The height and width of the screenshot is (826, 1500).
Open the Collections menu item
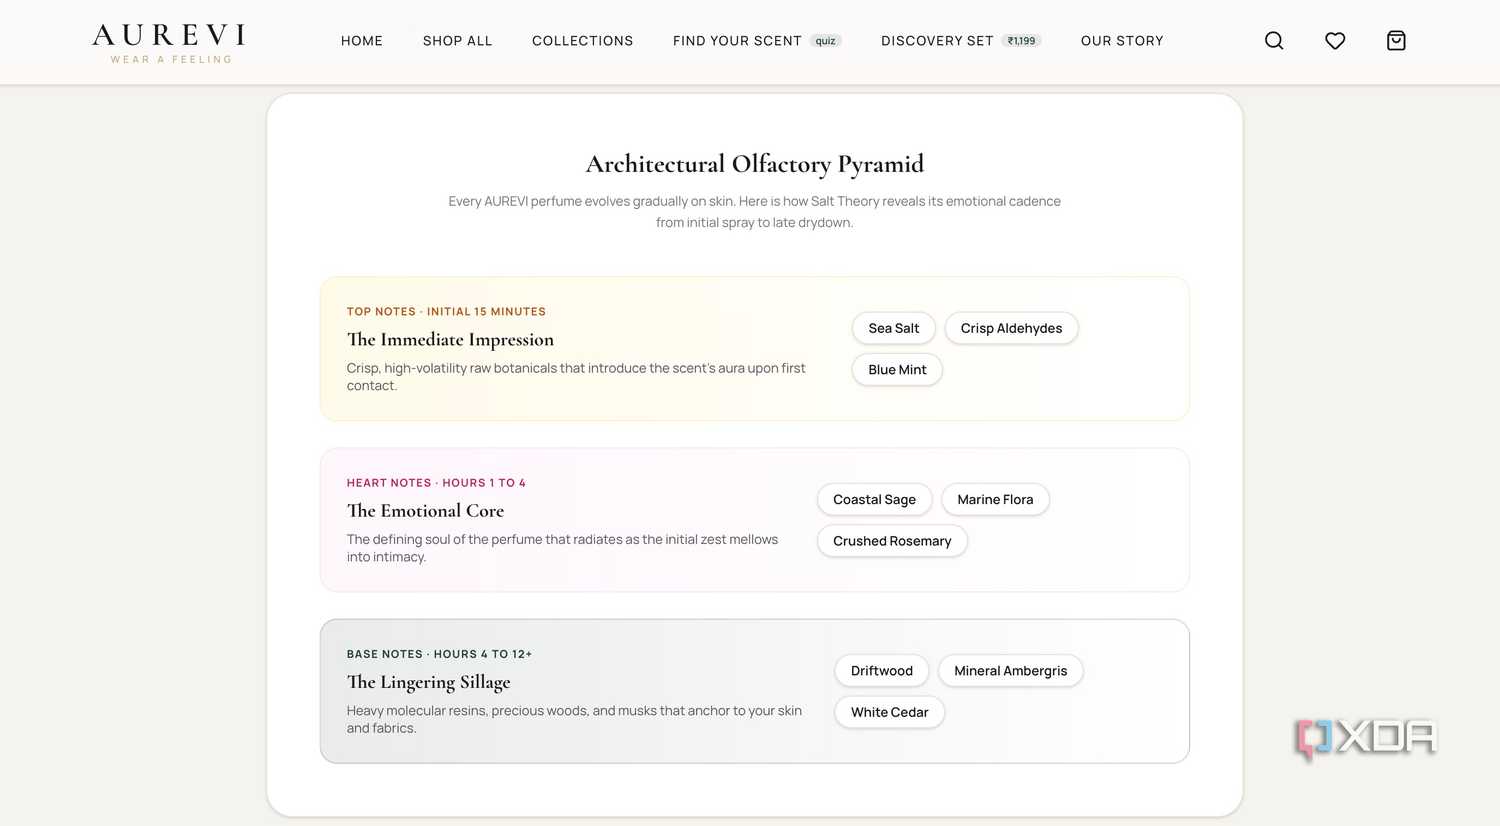[x=582, y=41]
